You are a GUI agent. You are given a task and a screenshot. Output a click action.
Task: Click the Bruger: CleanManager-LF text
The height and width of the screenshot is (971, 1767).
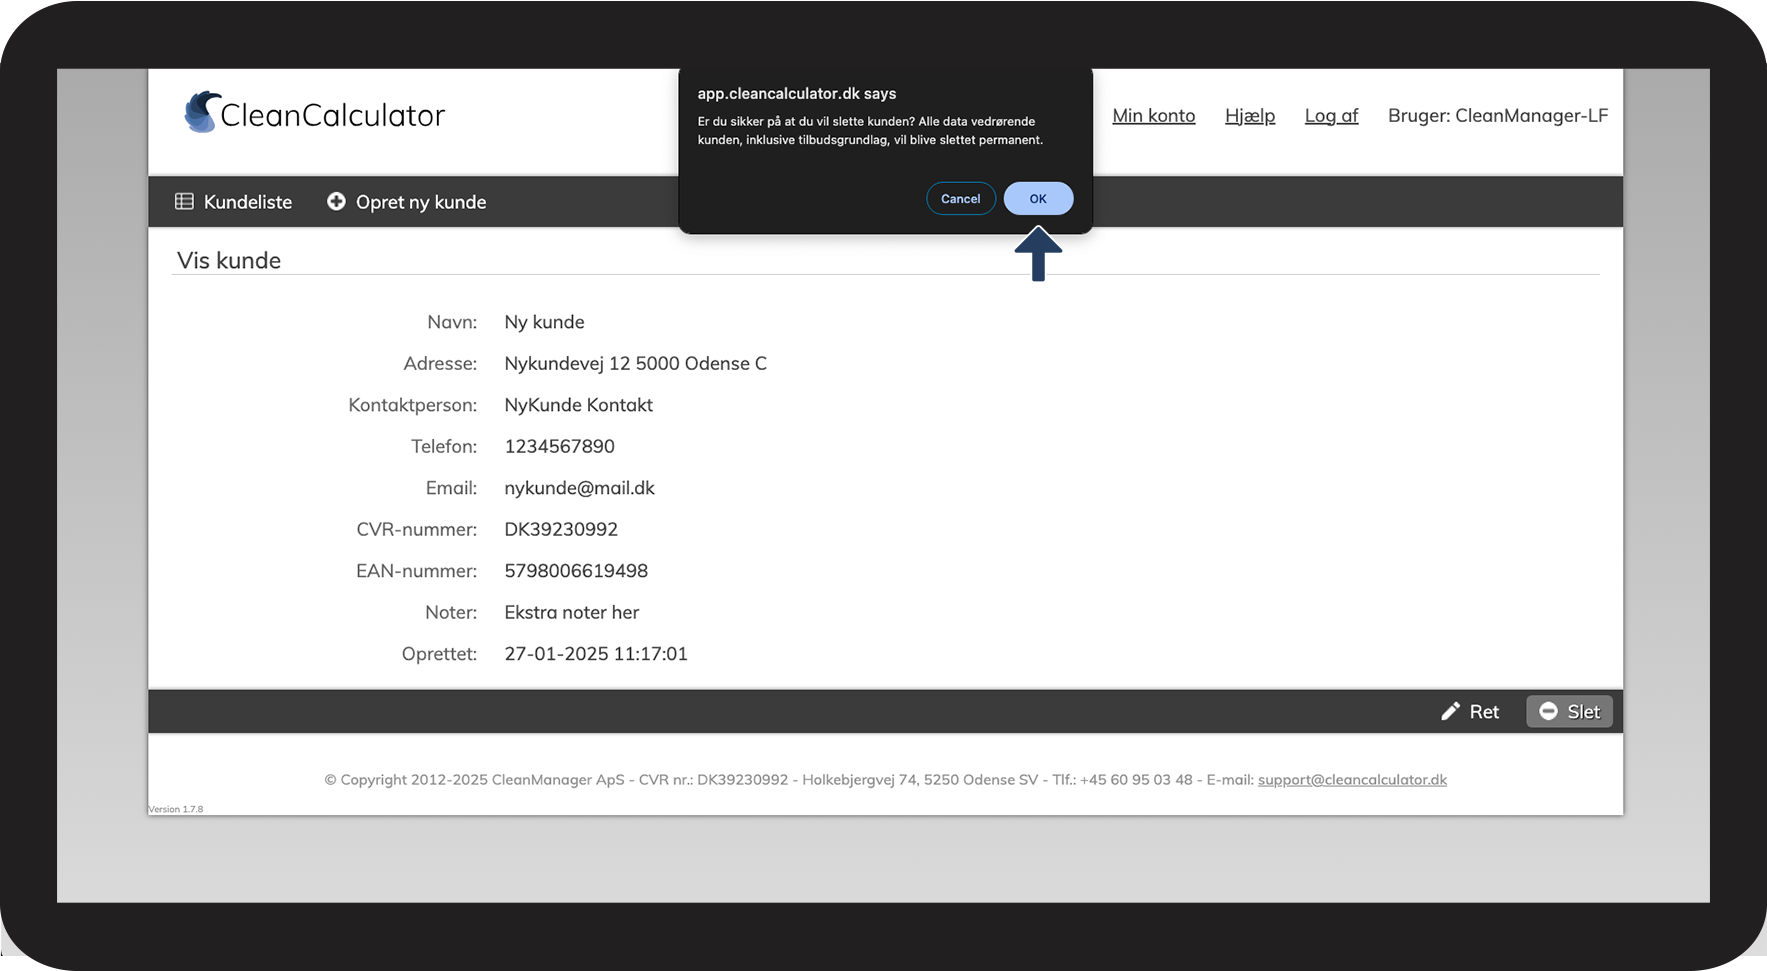pos(1497,116)
